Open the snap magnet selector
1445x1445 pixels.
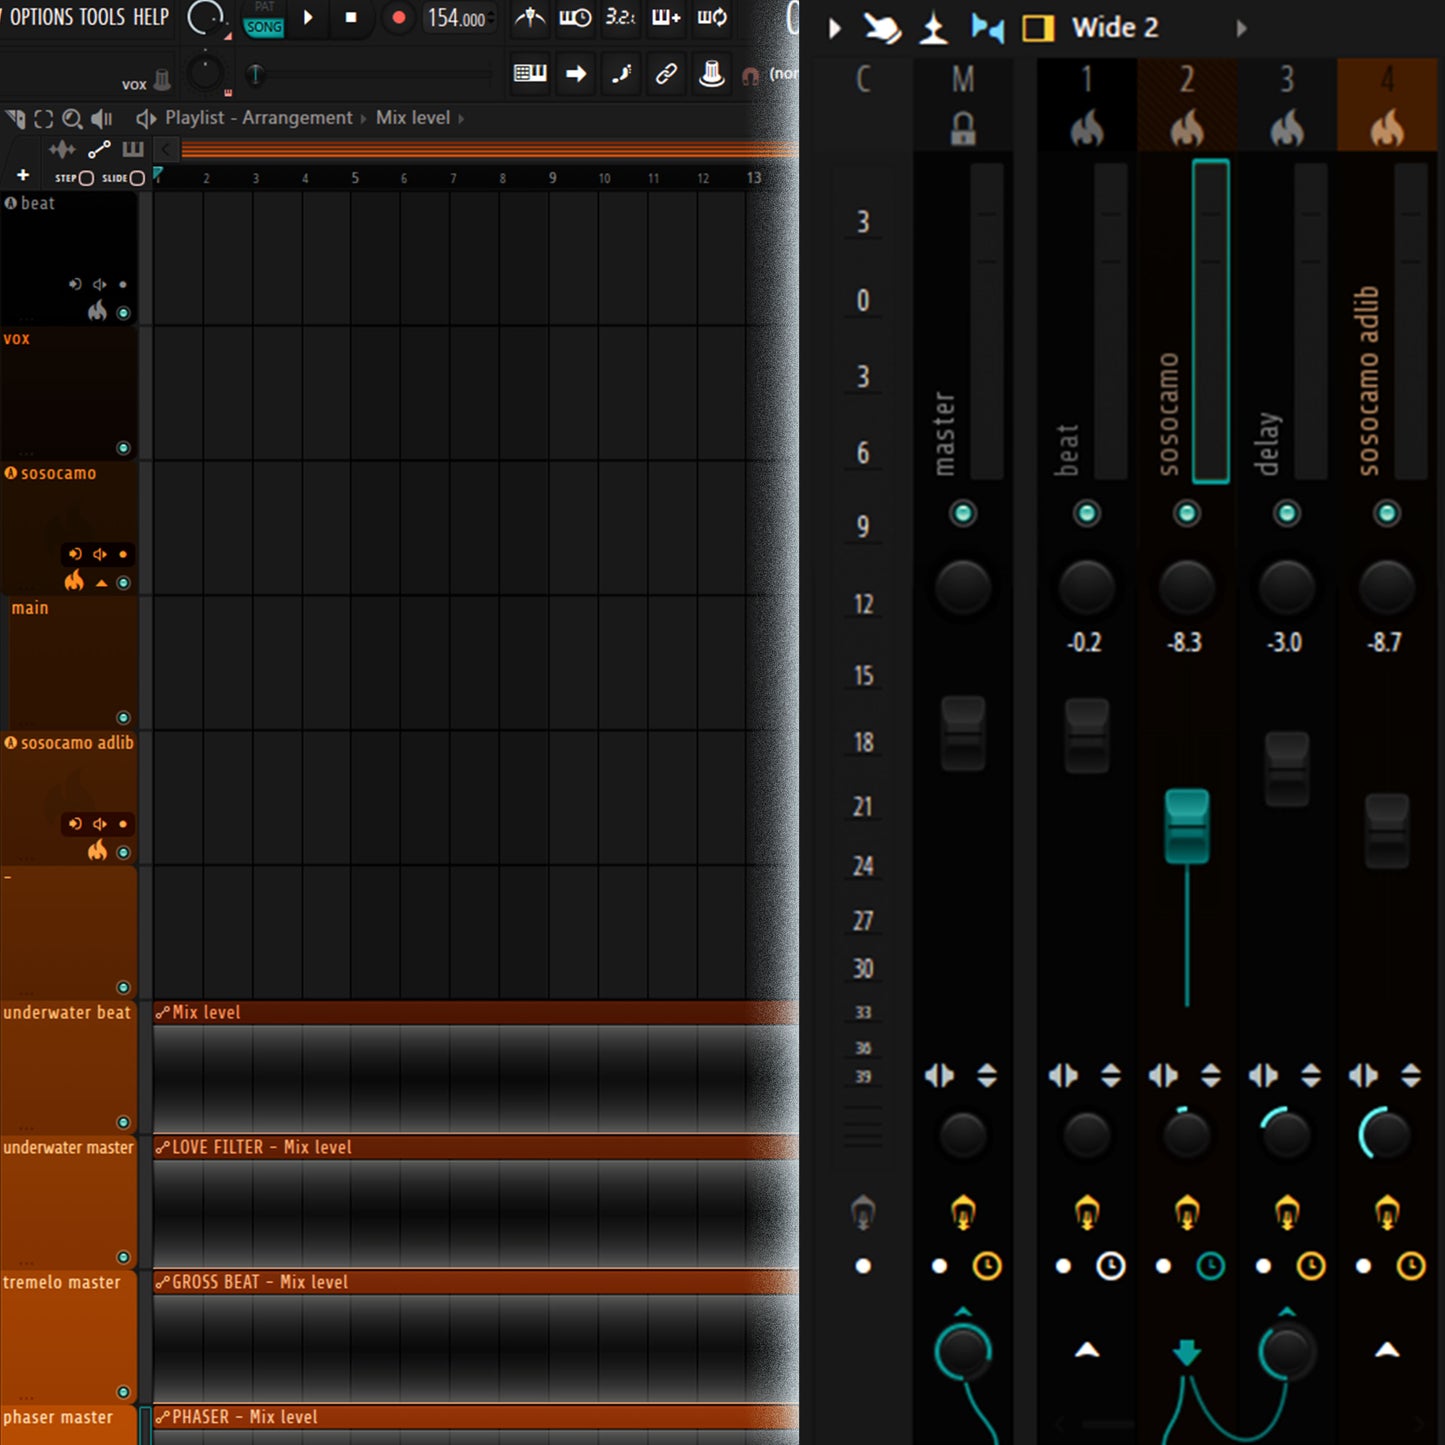(750, 75)
